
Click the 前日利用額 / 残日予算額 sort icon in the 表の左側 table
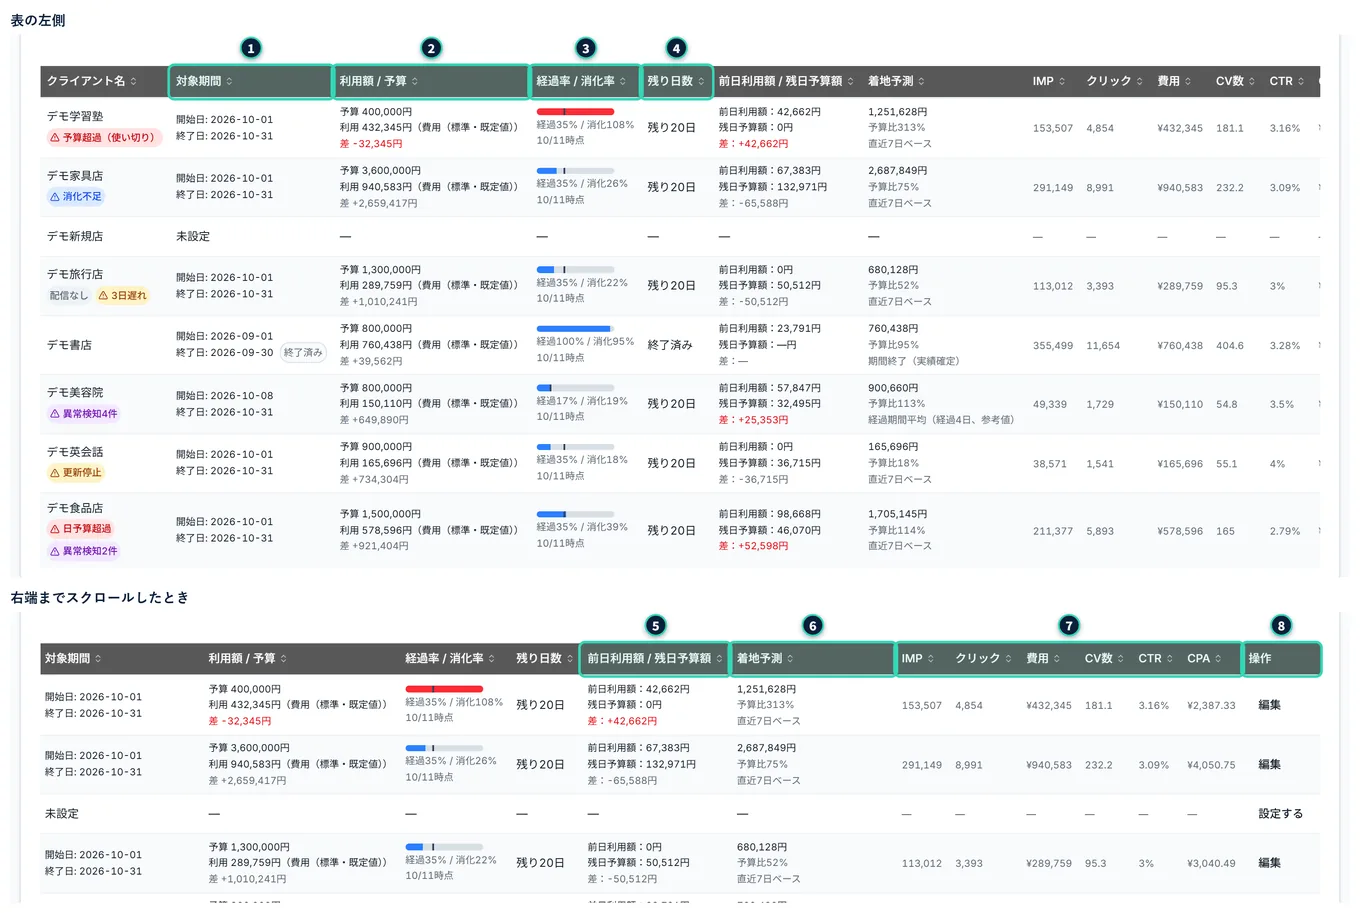tap(851, 81)
